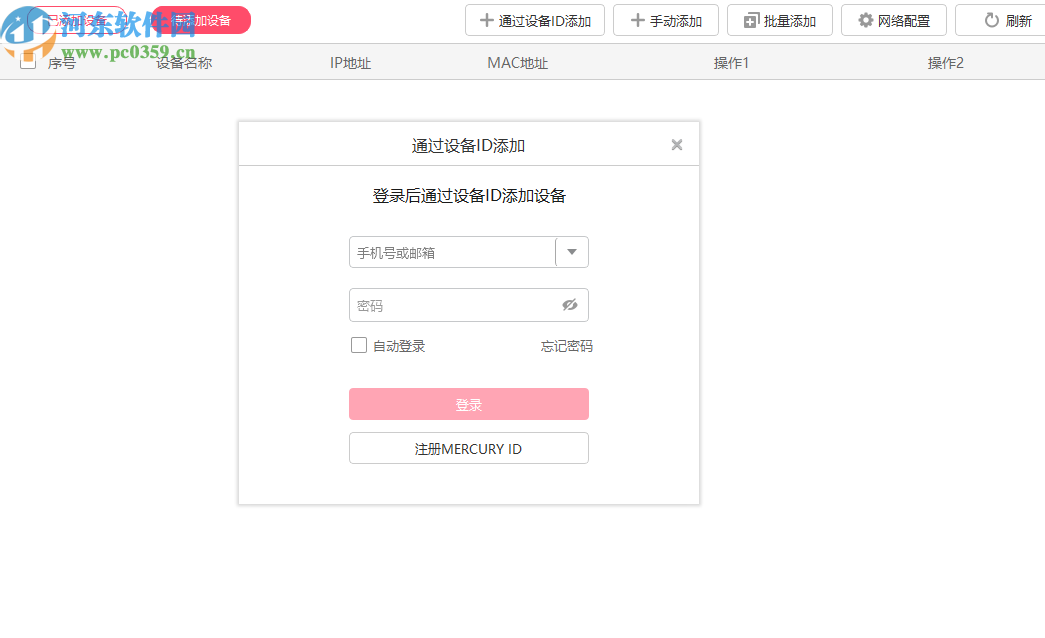Open the 忘记密码 link
Image resolution: width=1045 pixels, height=638 pixels.
click(566, 345)
